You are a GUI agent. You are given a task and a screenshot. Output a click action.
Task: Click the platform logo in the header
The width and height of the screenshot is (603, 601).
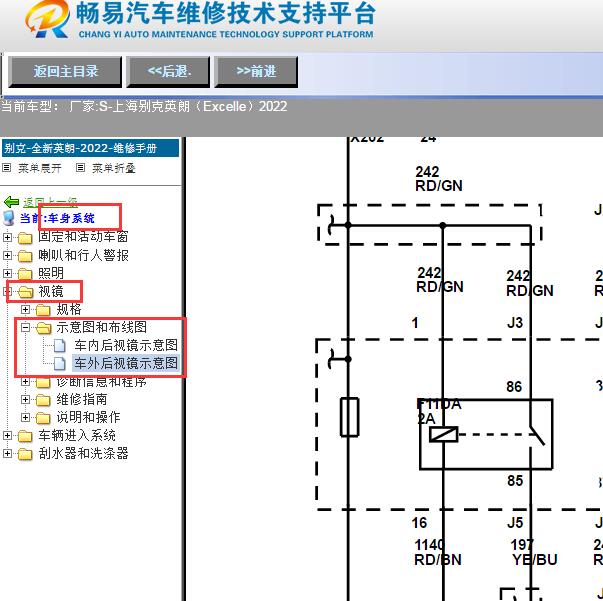tap(47, 19)
